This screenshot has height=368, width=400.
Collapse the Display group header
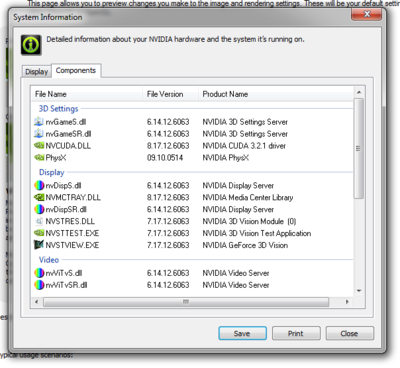pos(52,172)
